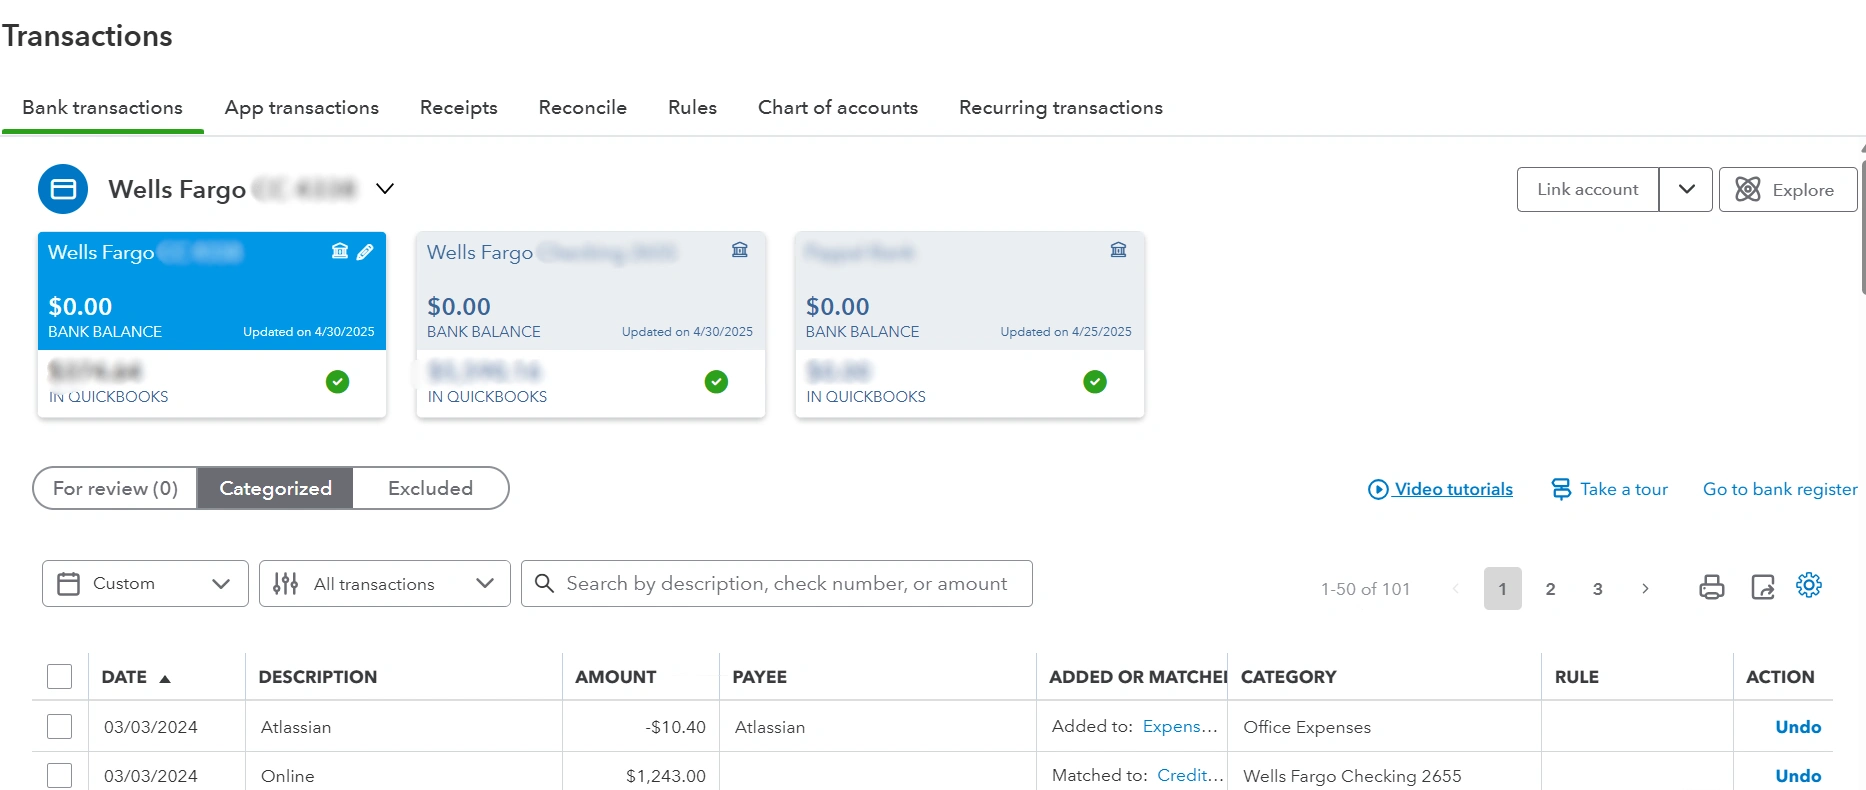Open the table settings gear icon
Viewport: 1866px width, 790px height.
coord(1808,585)
